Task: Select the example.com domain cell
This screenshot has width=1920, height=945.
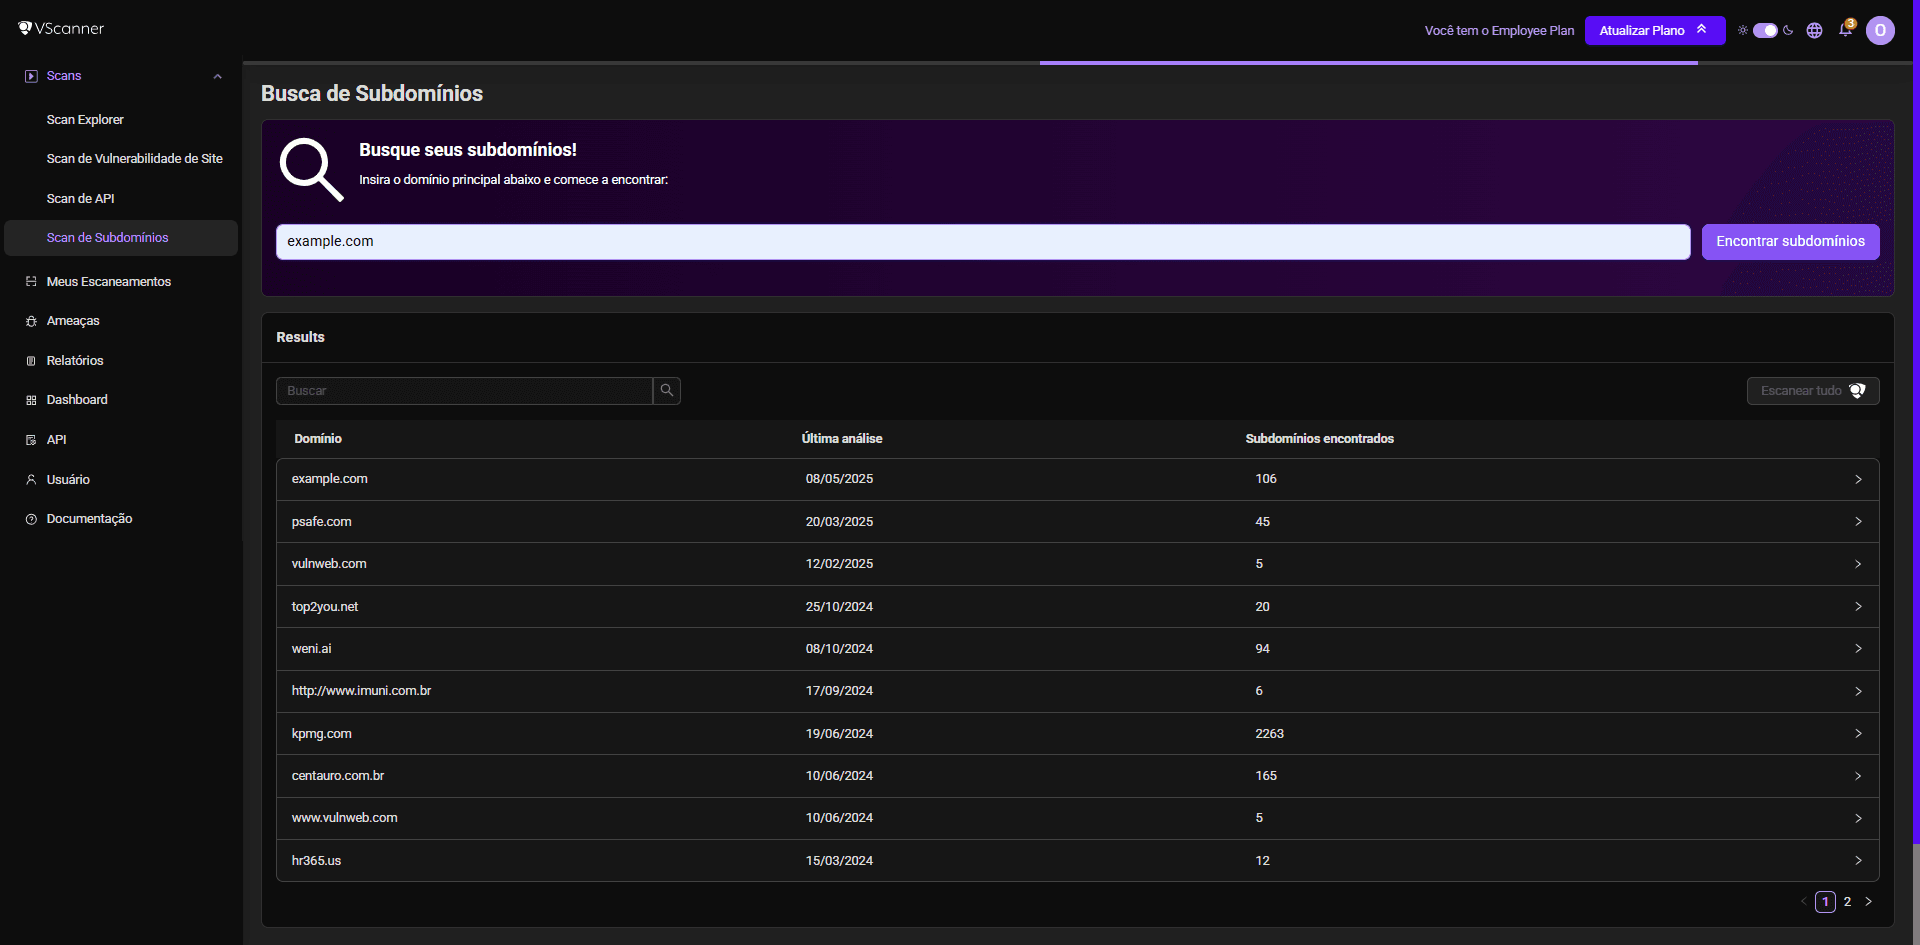Action: [x=330, y=479]
